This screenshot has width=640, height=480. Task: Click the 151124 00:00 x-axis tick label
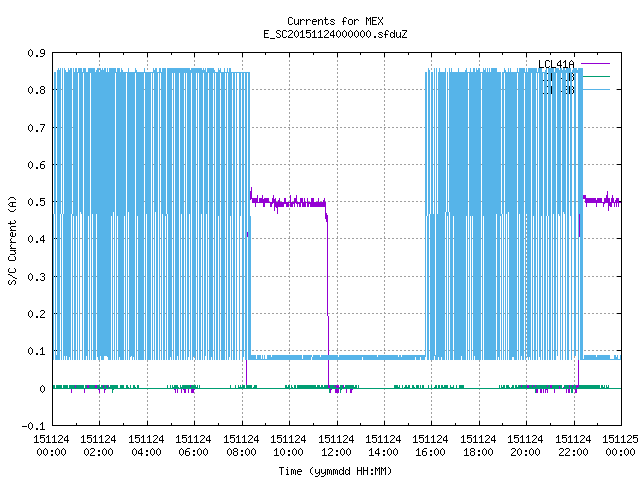pyautogui.click(x=51, y=446)
